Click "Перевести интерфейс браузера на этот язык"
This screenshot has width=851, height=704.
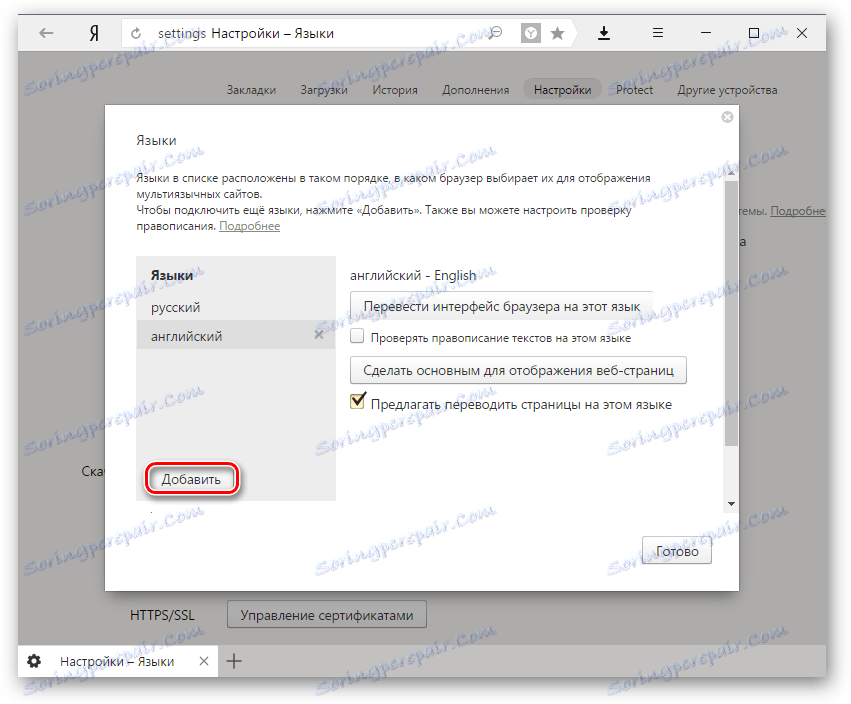[501, 306]
